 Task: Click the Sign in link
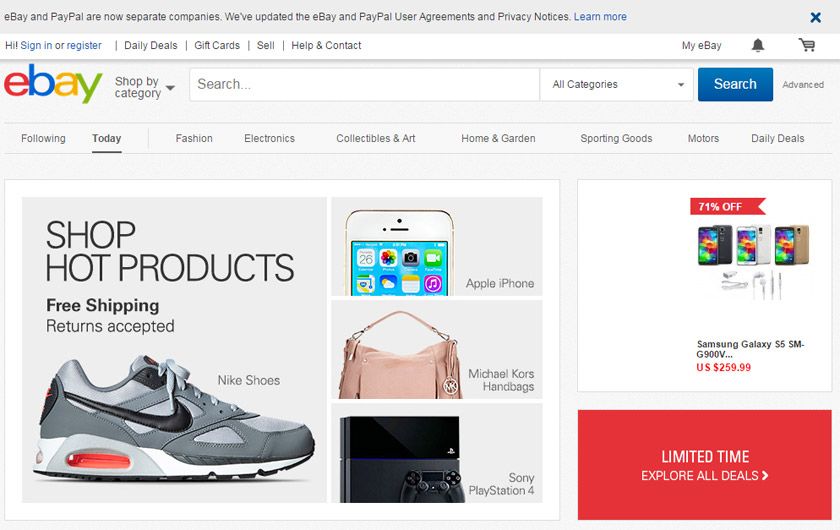pyautogui.click(x=36, y=46)
